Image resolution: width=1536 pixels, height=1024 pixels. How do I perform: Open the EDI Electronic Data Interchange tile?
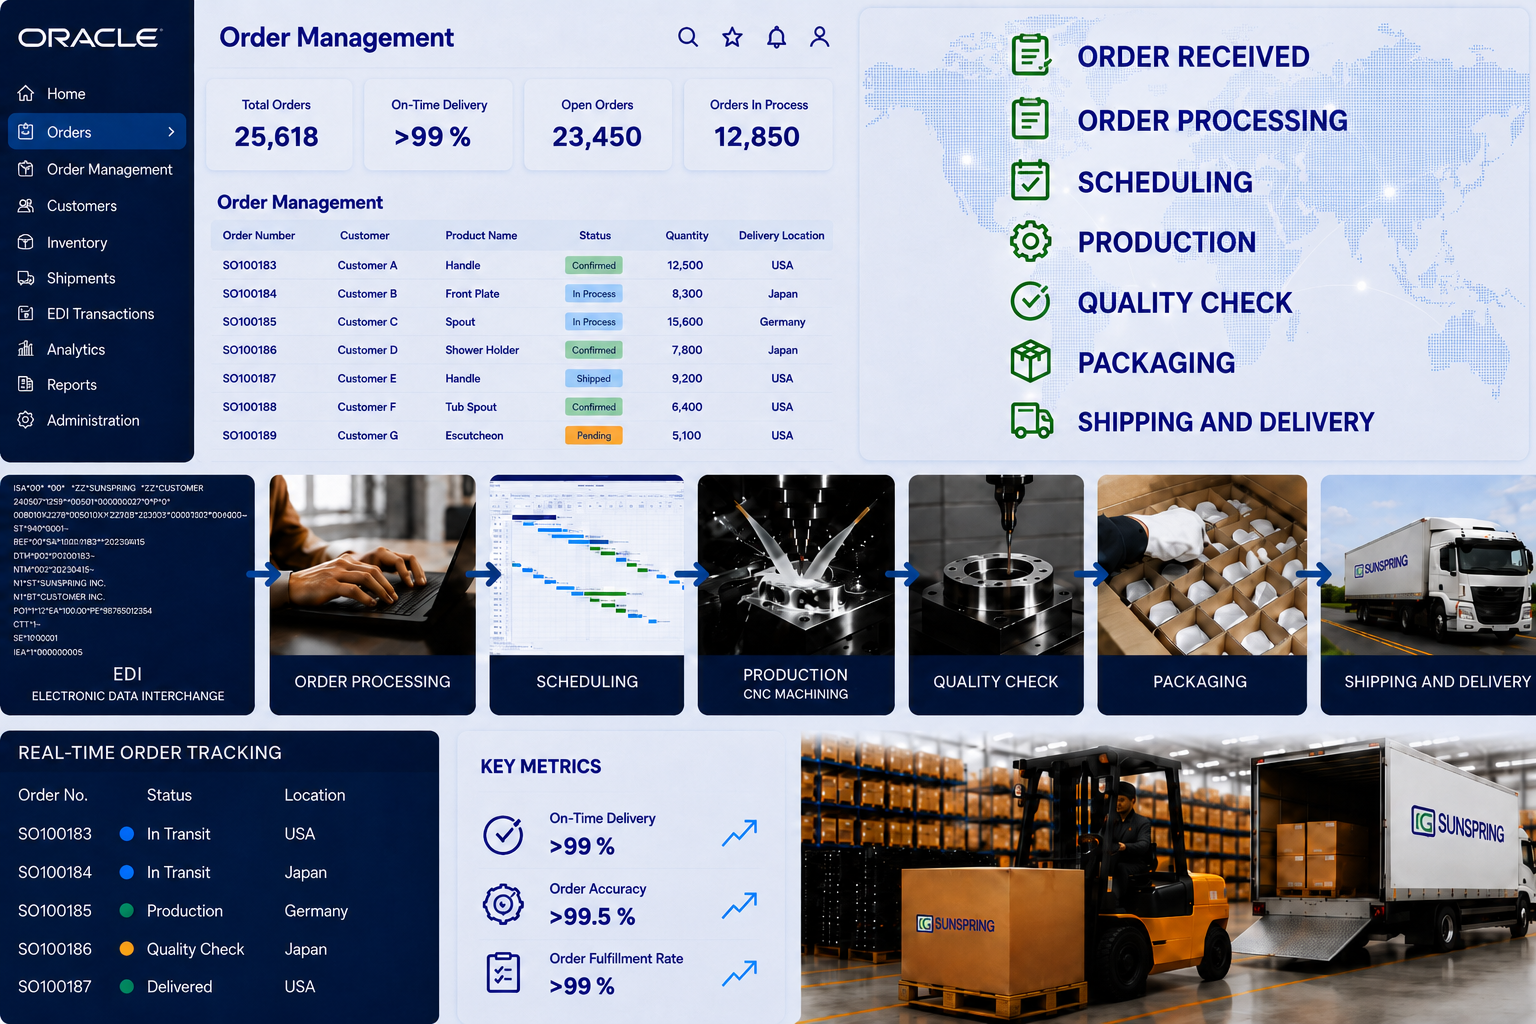tap(127, 595)
